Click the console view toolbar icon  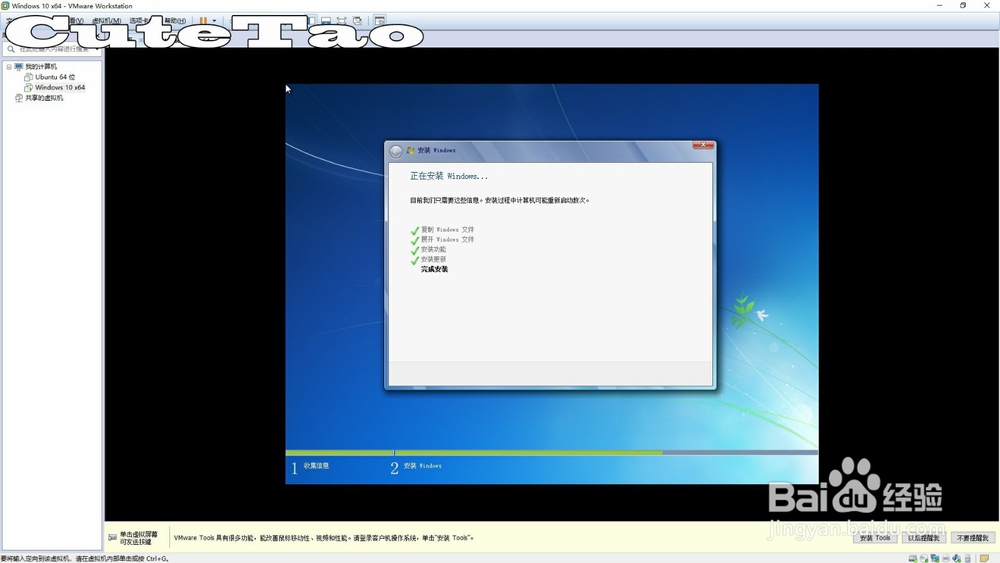379,20
